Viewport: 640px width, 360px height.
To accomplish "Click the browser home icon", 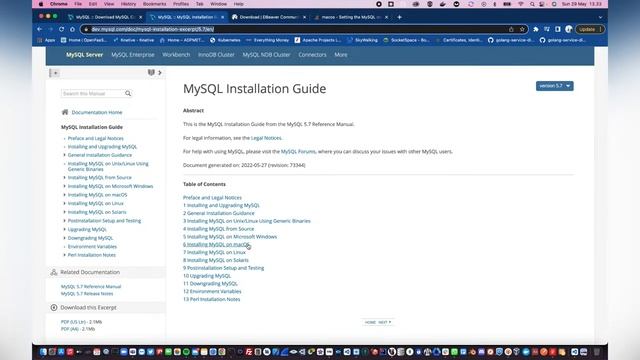I will click(x=73, y=29).
